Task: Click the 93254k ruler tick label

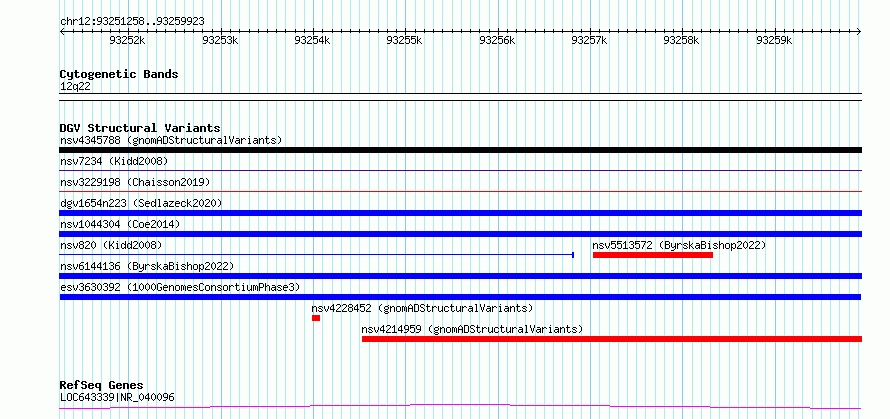Action: [x=312, y=40]
